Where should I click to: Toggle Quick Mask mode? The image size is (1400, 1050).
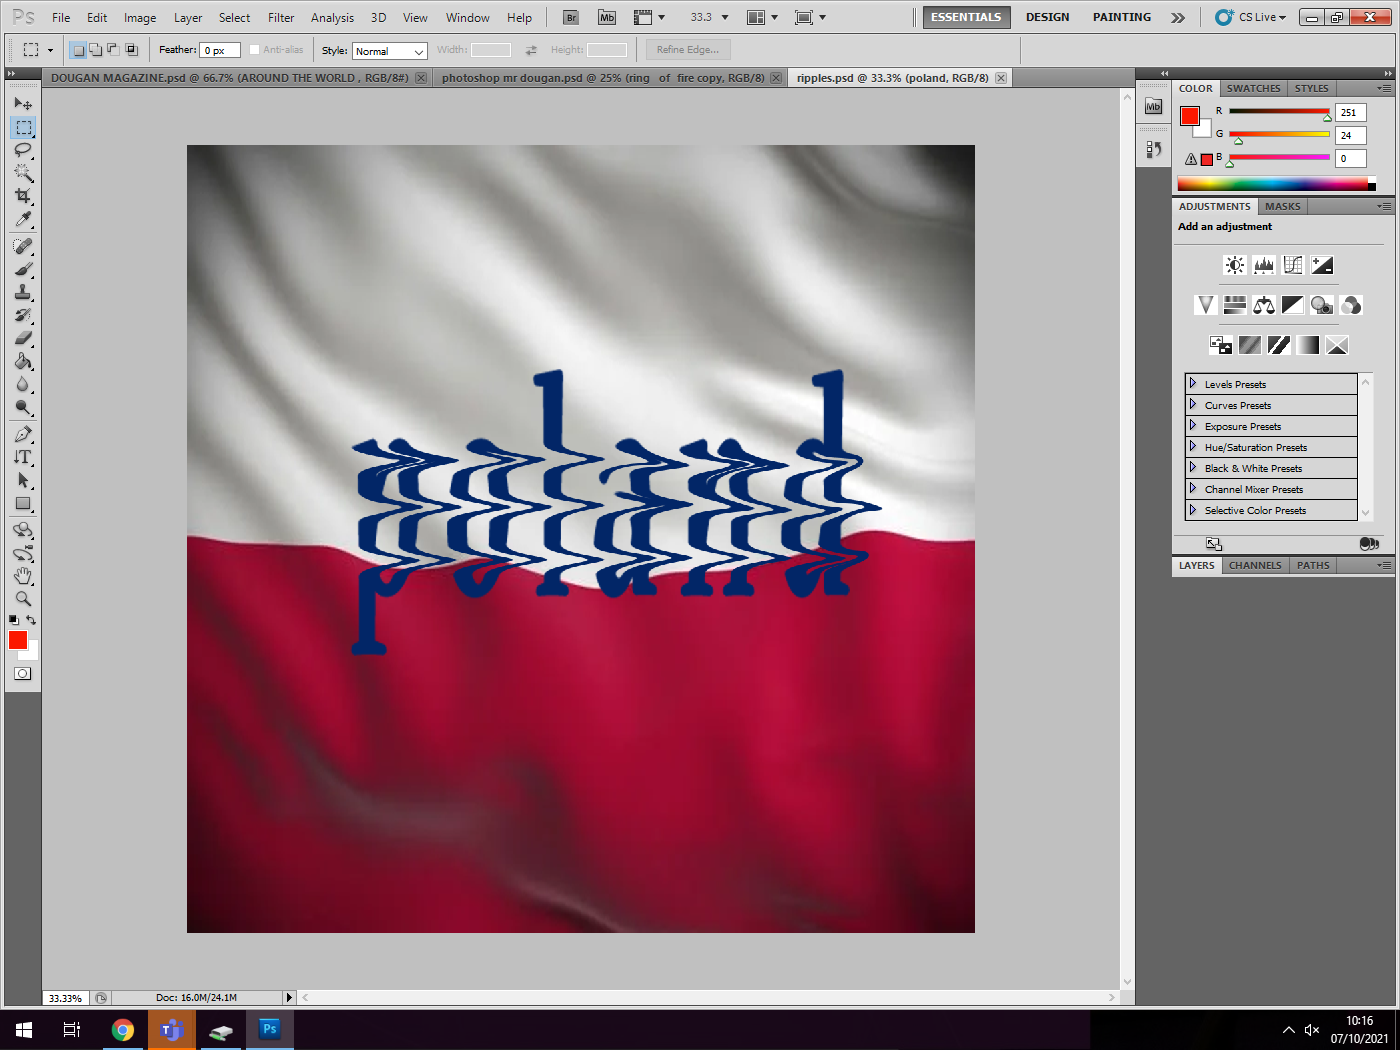[x=22, y=674]
